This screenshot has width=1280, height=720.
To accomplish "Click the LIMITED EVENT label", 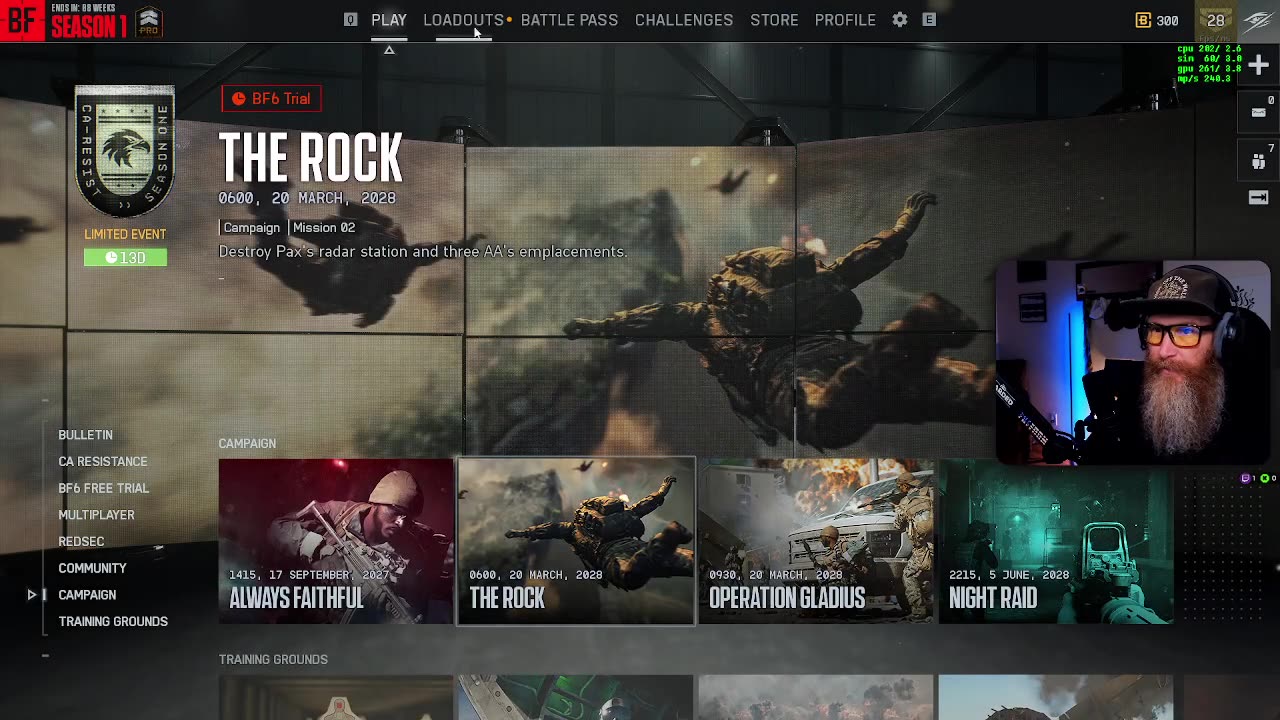I will coord(125,234).
